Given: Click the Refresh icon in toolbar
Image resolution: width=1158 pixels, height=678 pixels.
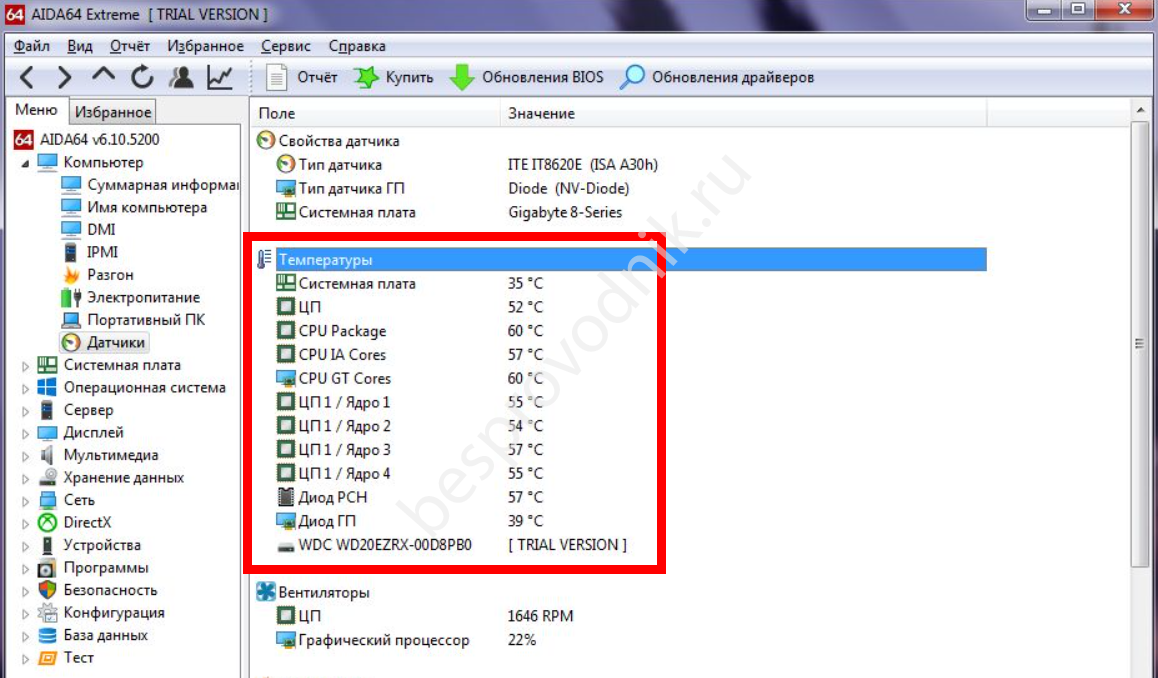Looking at the screenshot, I should coord(142,77).
